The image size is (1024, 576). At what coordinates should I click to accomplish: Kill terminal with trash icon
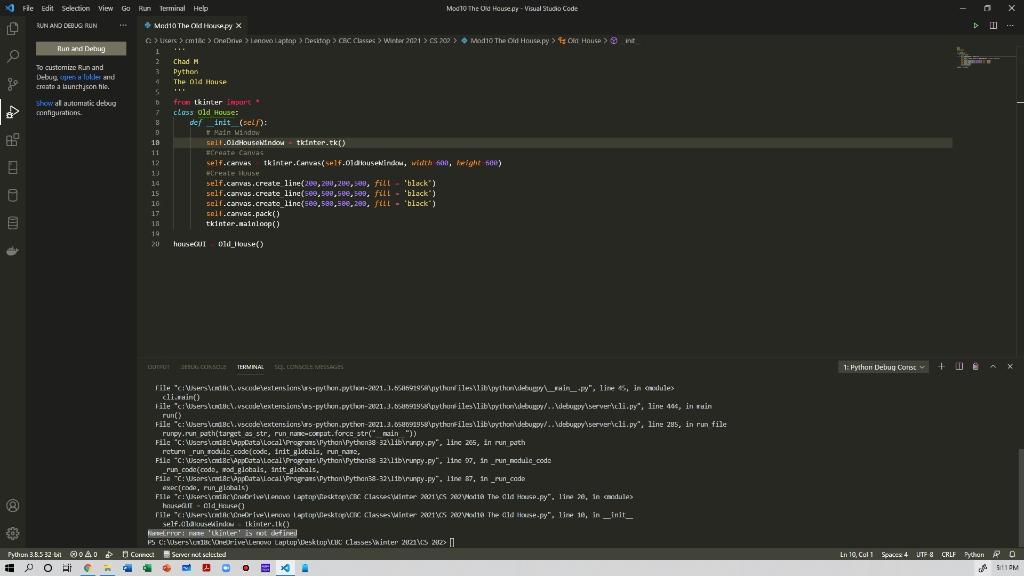976,367
